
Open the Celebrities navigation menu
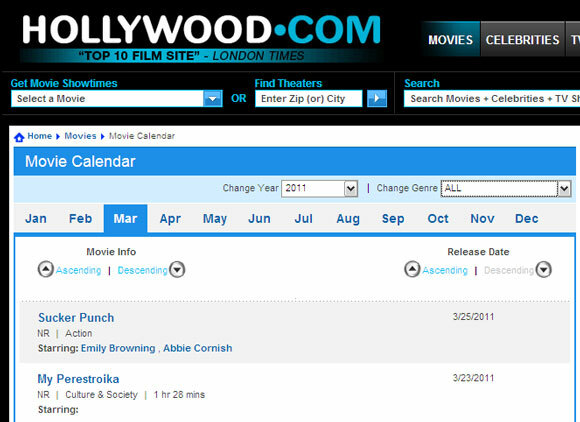522,39
